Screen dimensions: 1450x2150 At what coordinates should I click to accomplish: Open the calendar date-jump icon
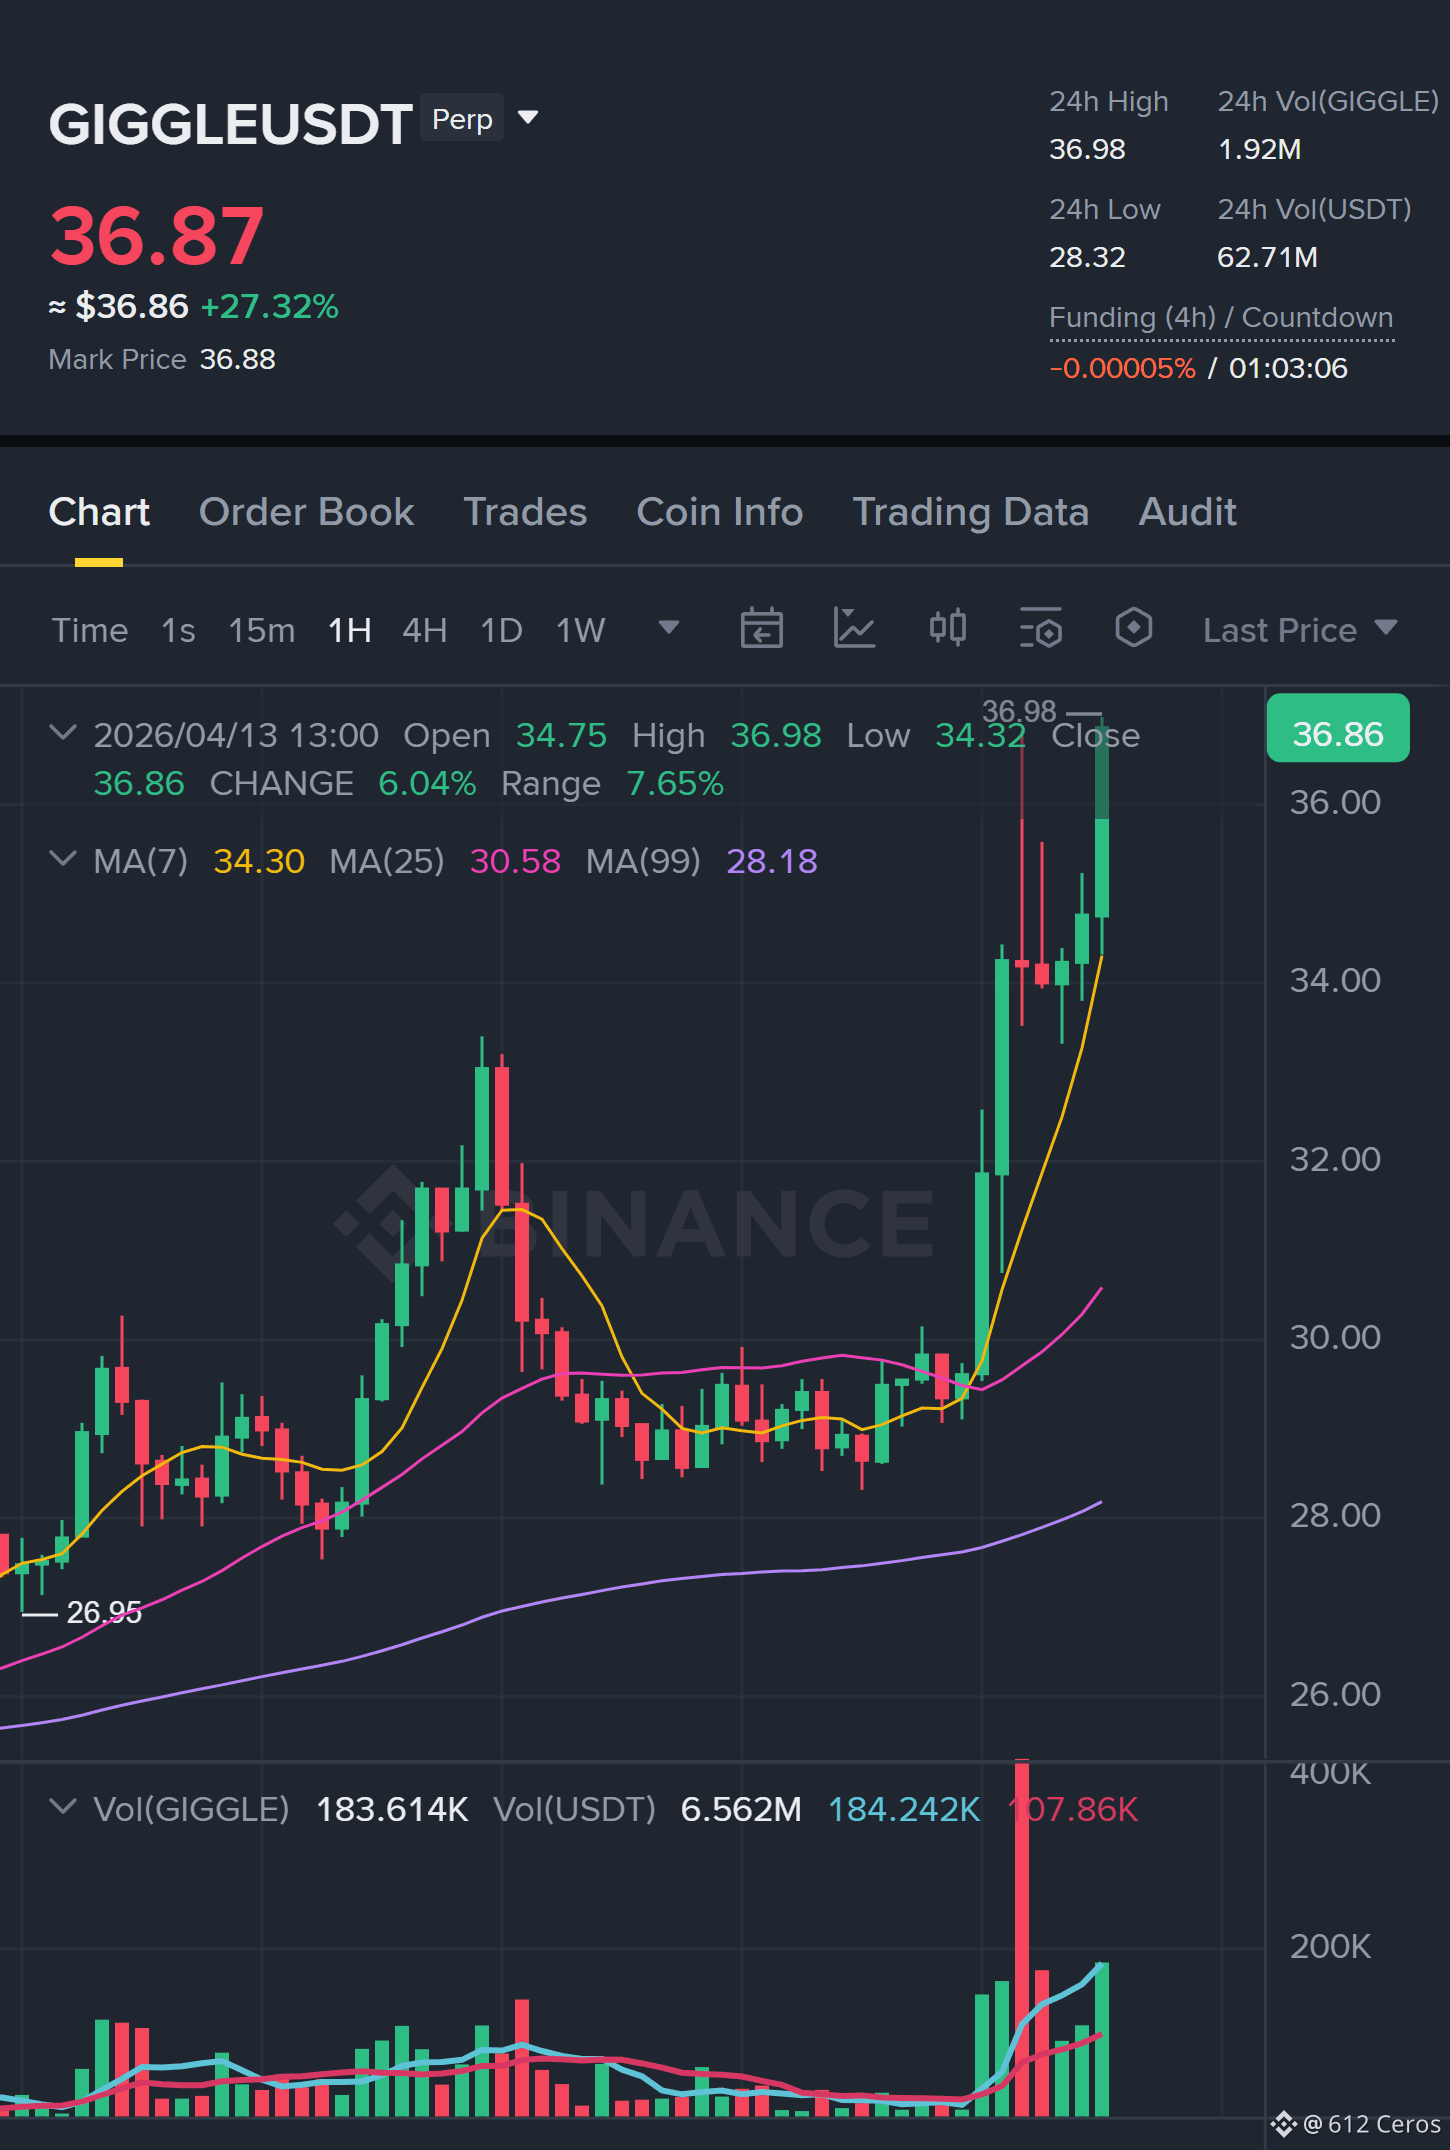(761, 629)
